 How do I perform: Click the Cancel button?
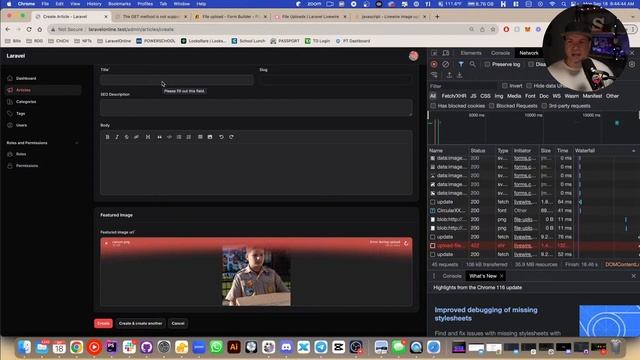pos(178,323)
